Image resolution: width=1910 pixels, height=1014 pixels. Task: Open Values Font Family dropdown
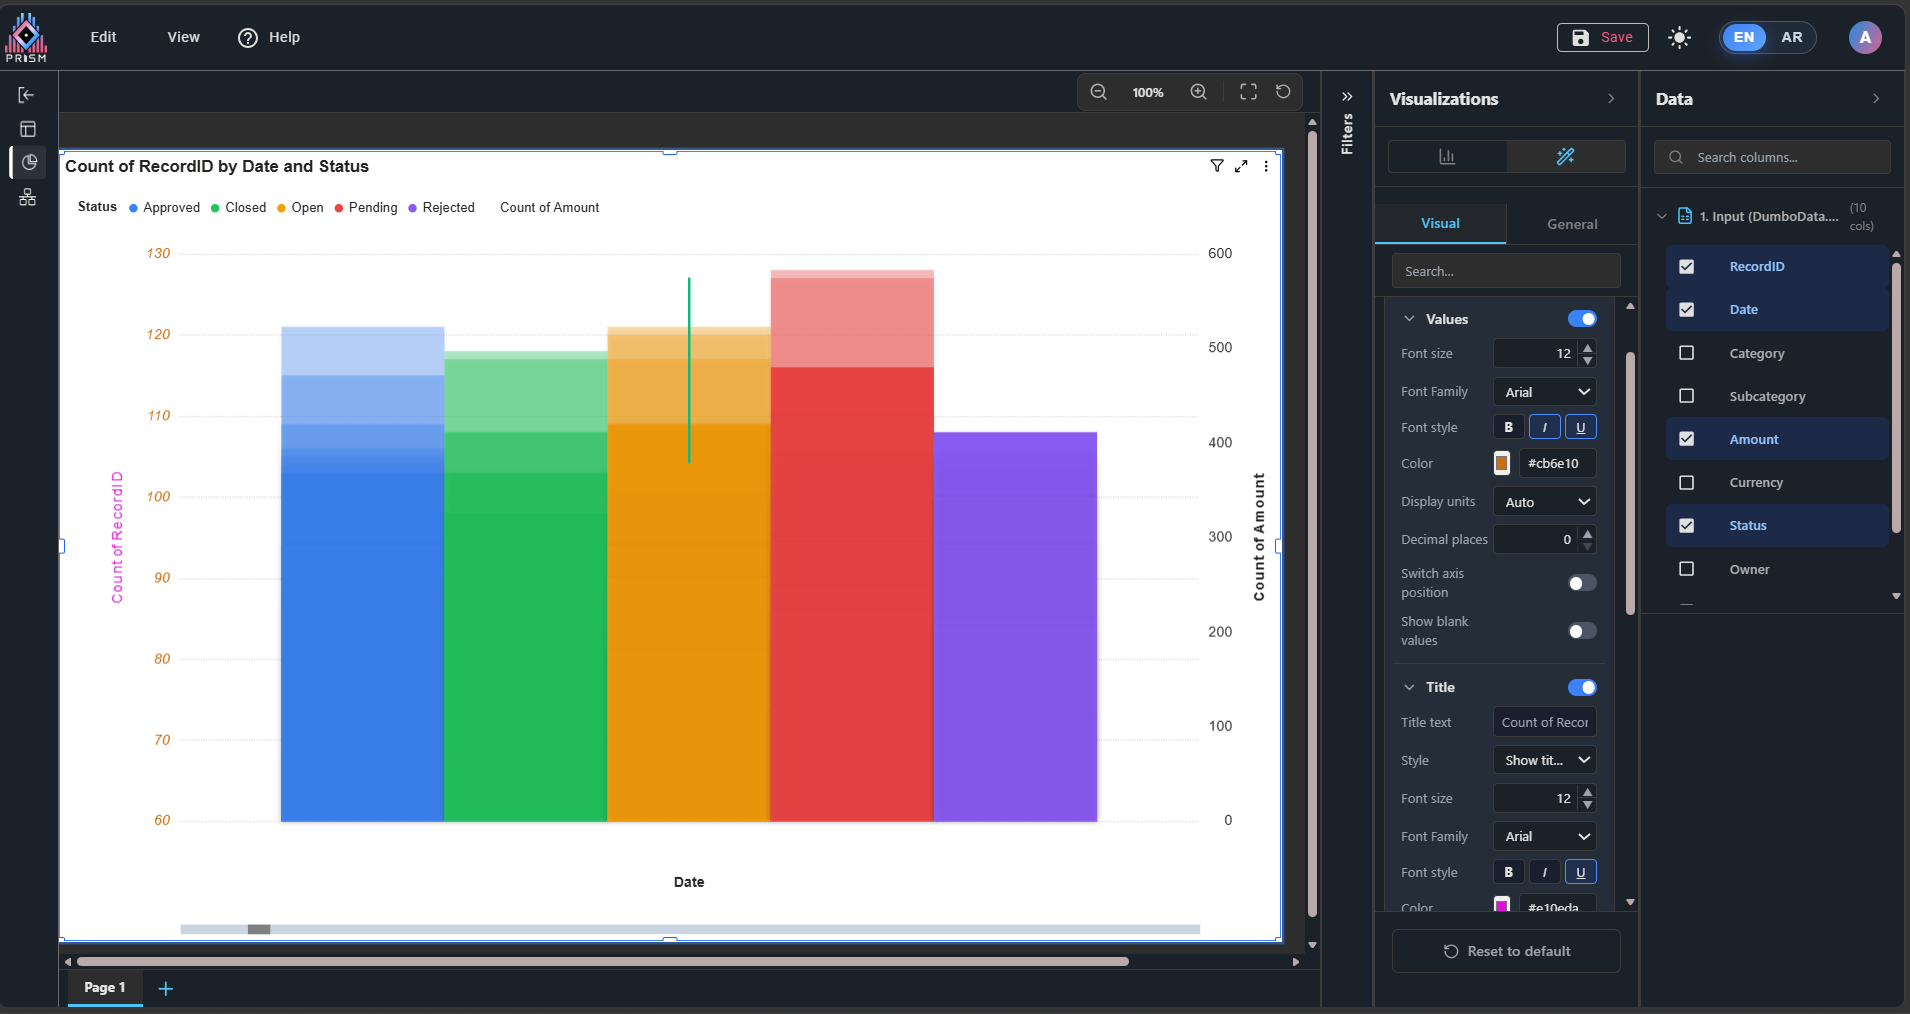[x=1544, y=392]
